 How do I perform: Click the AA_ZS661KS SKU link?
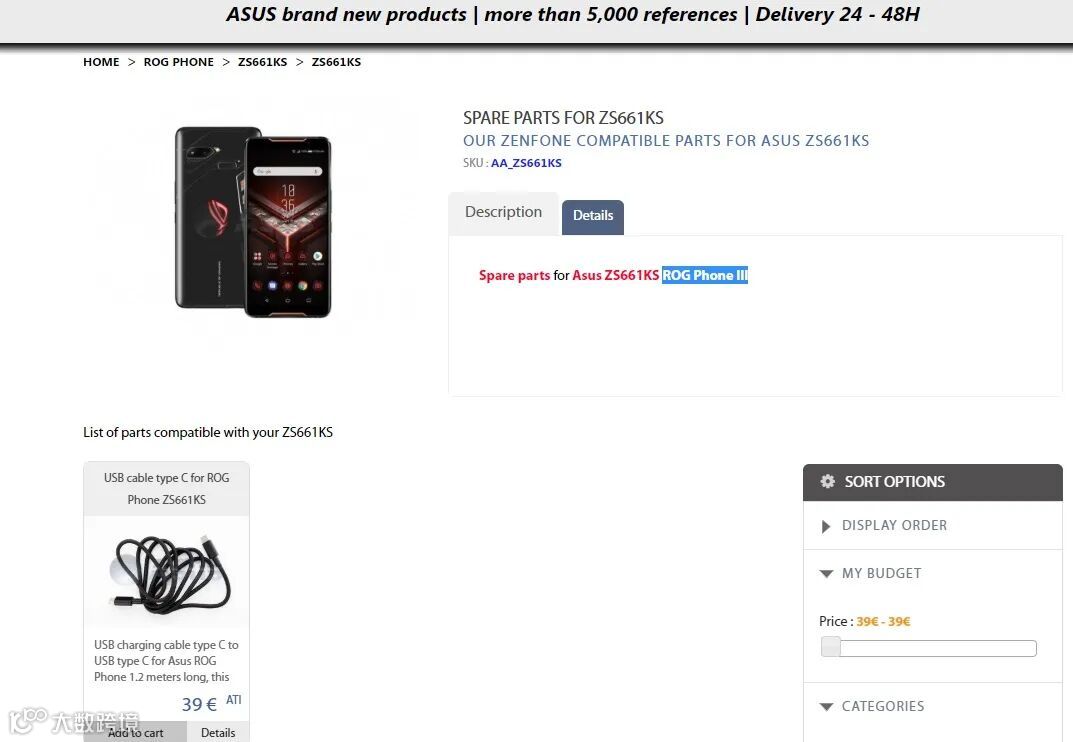526,163
